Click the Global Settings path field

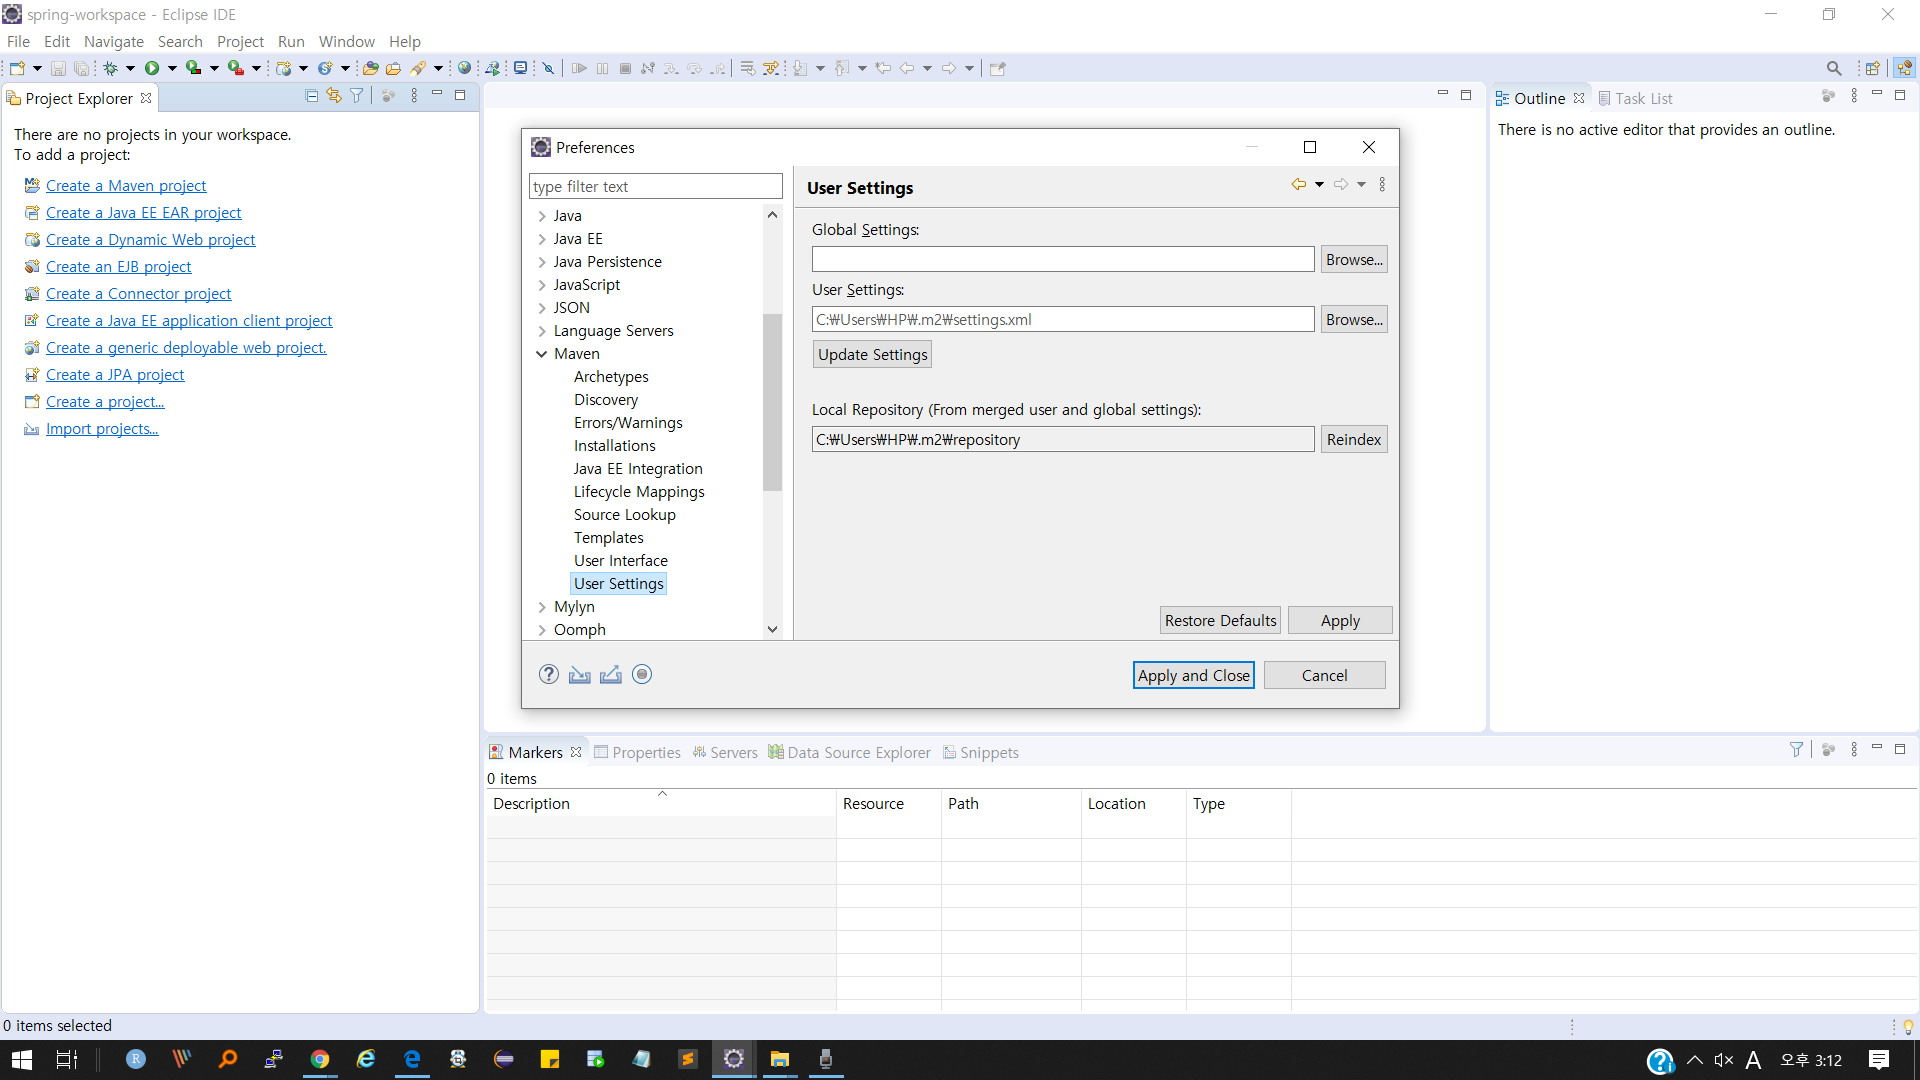point(1063,259)
